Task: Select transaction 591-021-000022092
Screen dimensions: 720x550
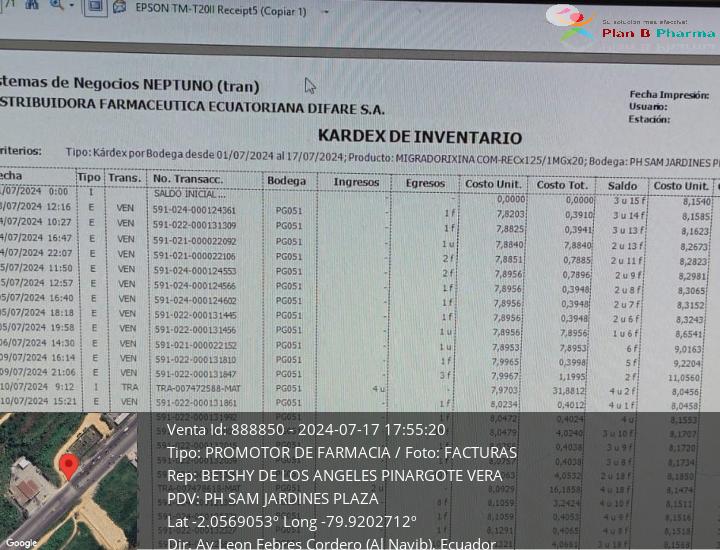Action: click(195, 241)
